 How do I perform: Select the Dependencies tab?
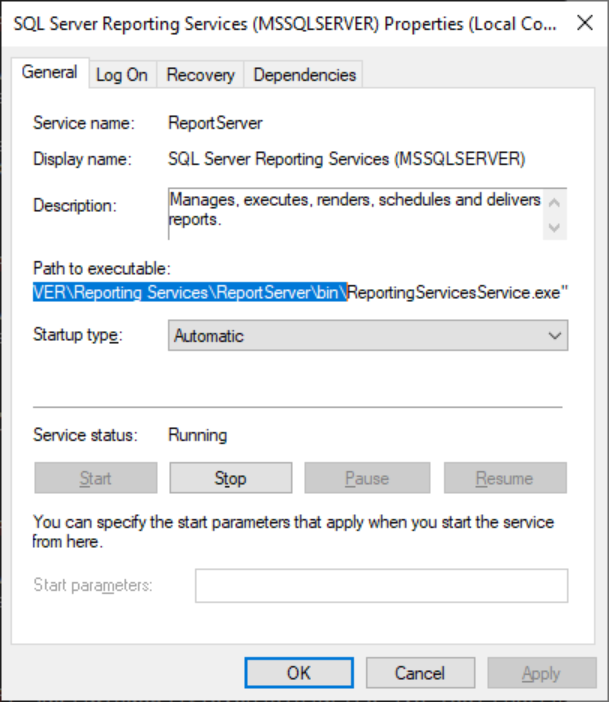304,75
